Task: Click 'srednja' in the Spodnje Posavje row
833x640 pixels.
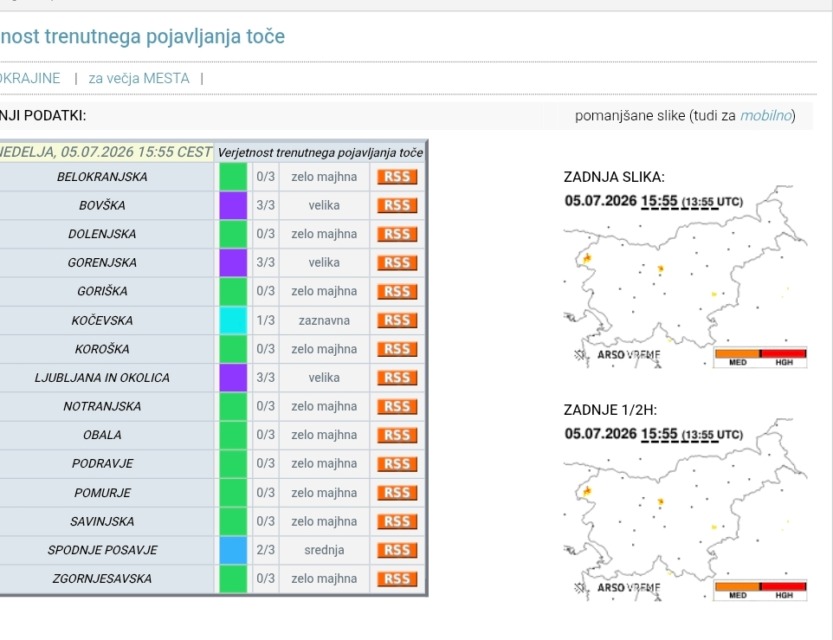Action: click(x=324, y=550)
